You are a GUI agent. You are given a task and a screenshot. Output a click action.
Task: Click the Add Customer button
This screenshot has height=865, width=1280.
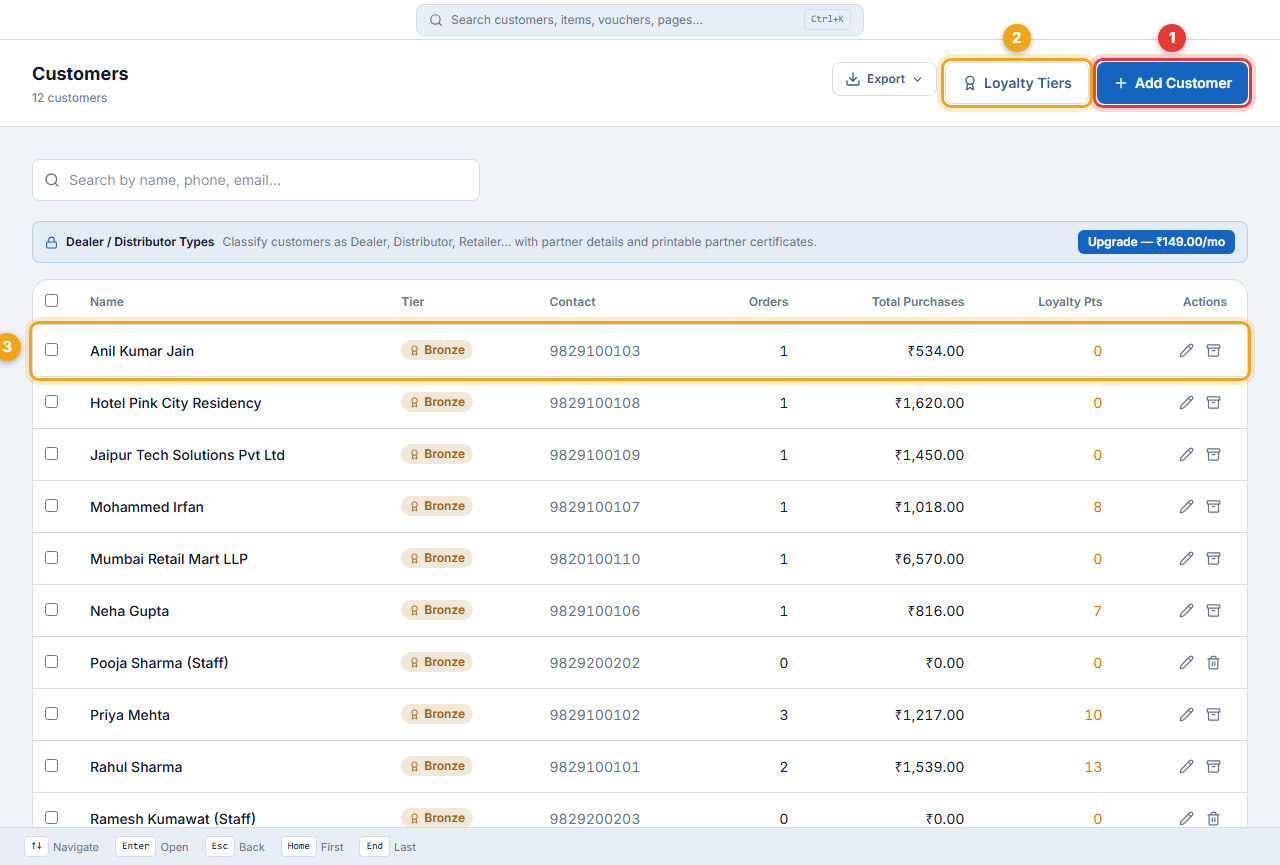[x=1172, y=83]
